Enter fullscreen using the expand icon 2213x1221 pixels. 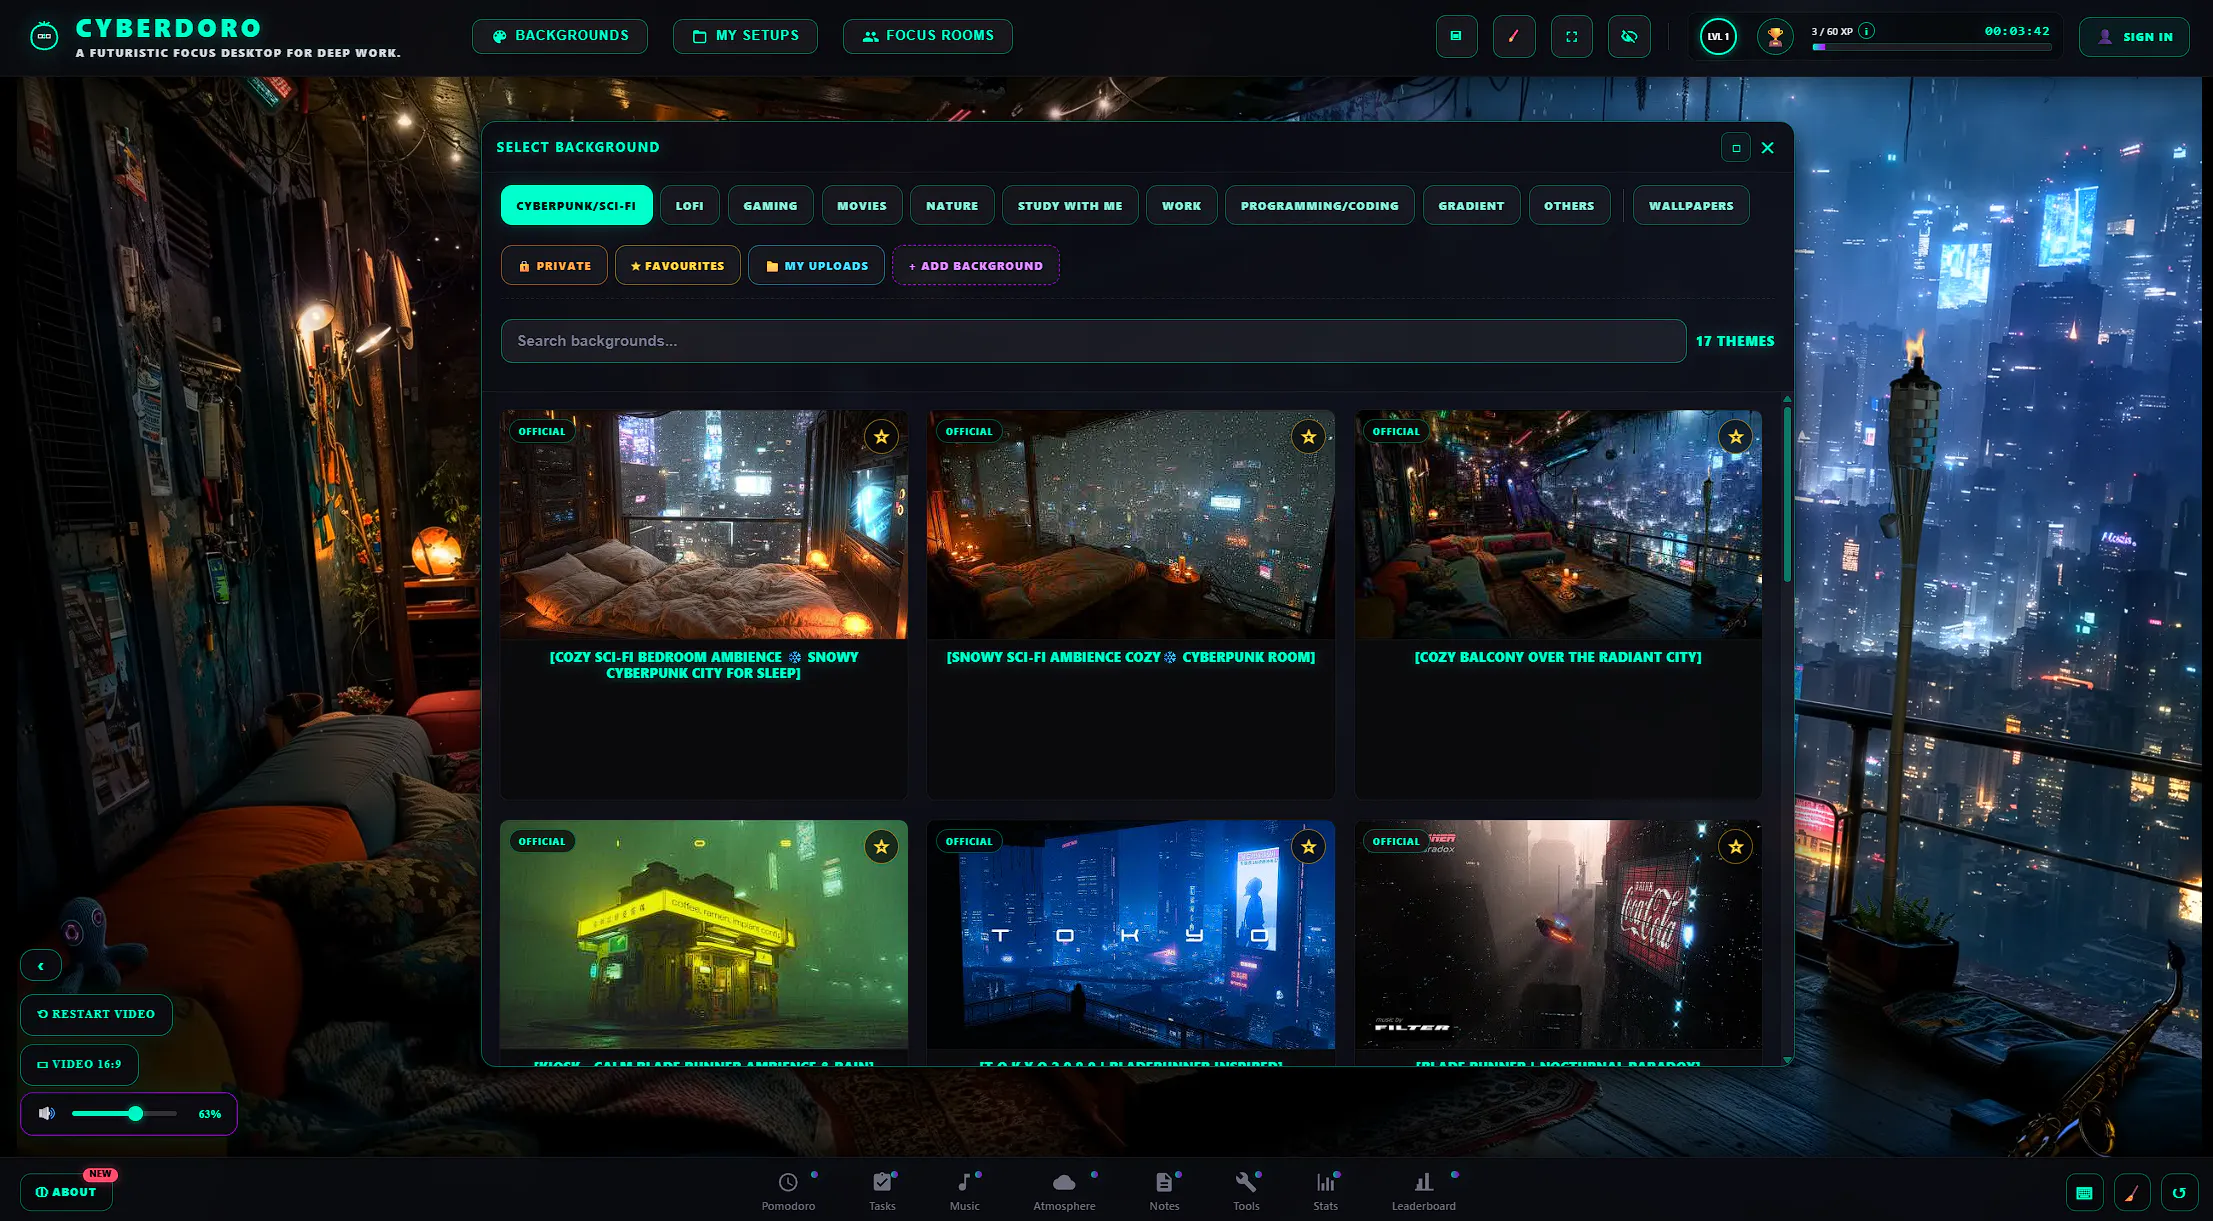coord(1572,37)
